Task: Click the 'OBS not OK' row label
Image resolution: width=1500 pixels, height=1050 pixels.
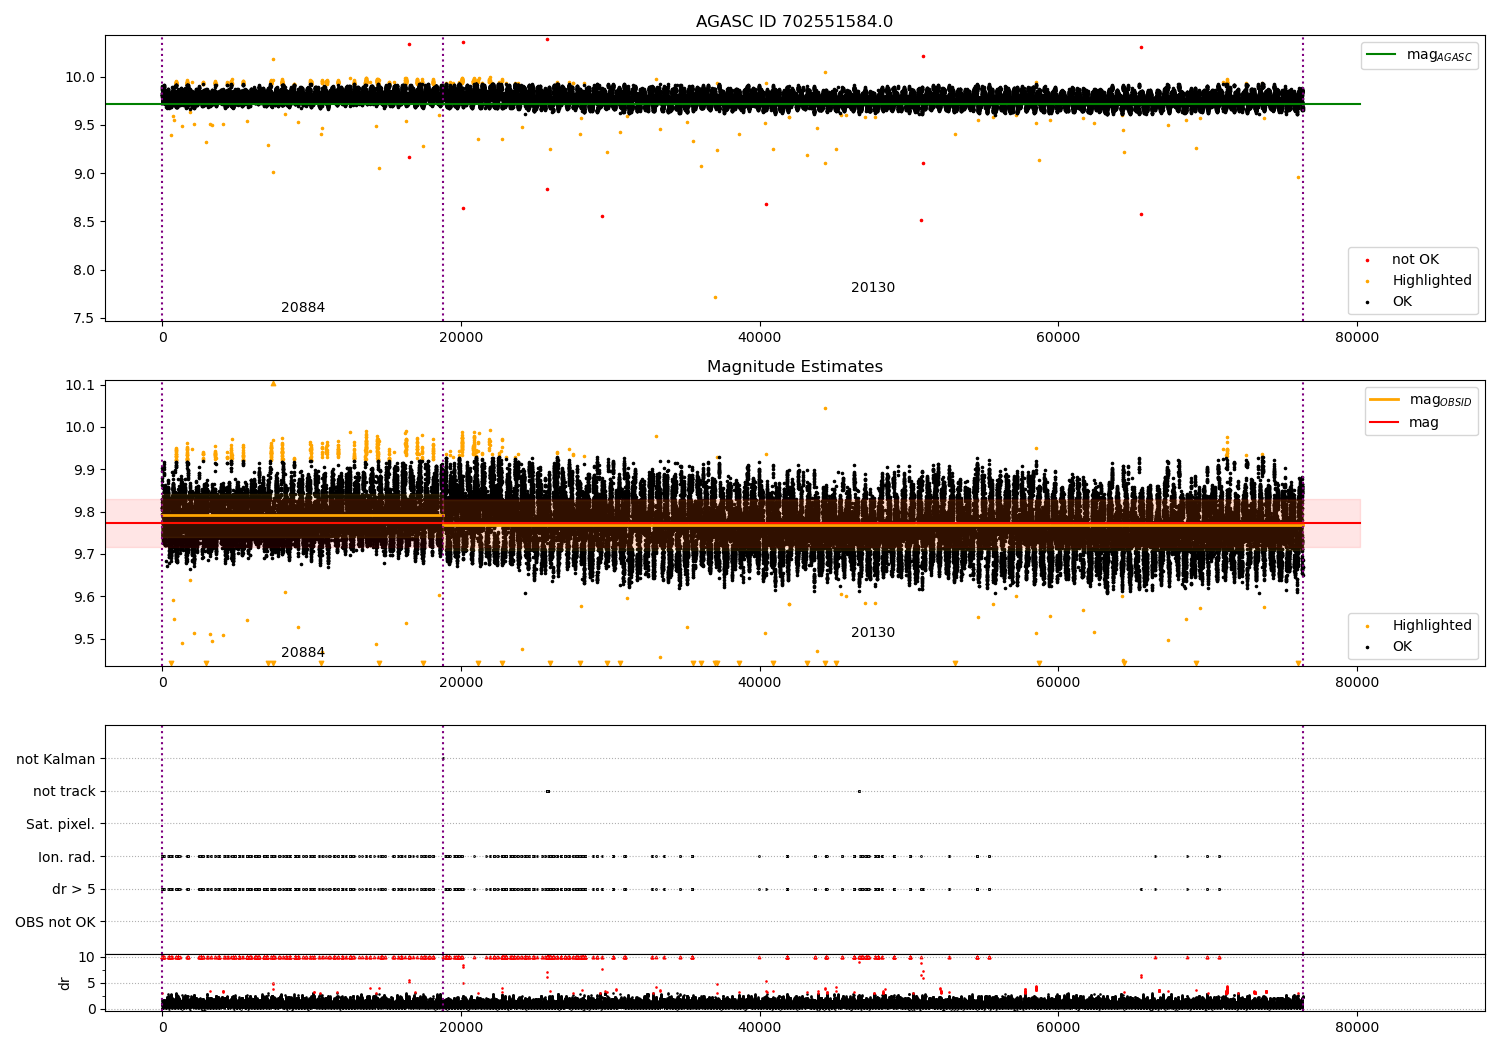Action: (55, 923)
